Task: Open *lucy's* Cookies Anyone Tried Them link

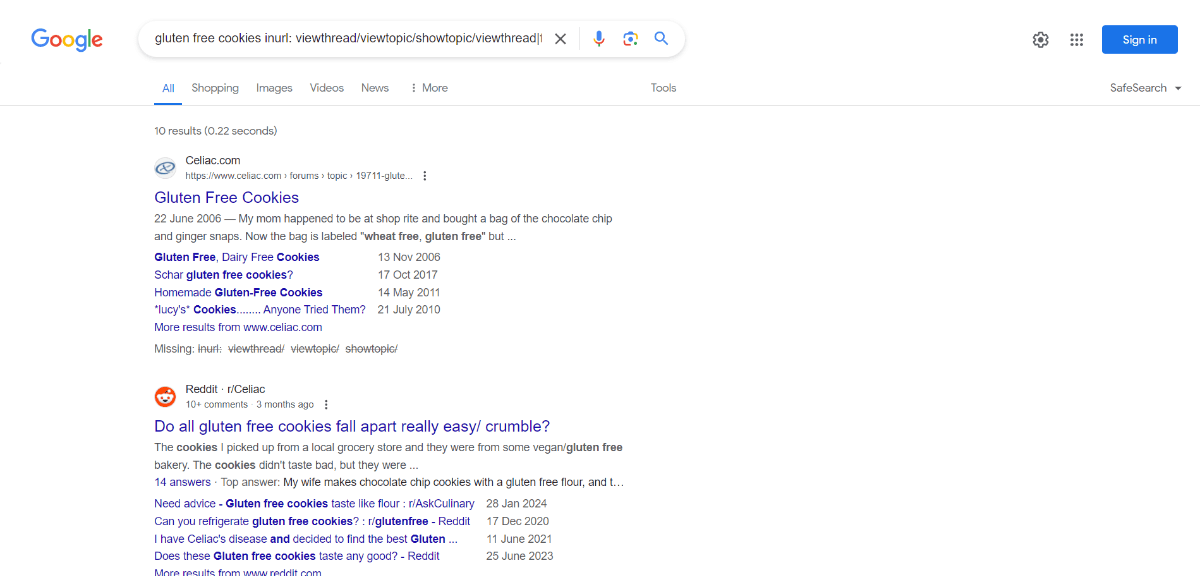Action: 260,309
